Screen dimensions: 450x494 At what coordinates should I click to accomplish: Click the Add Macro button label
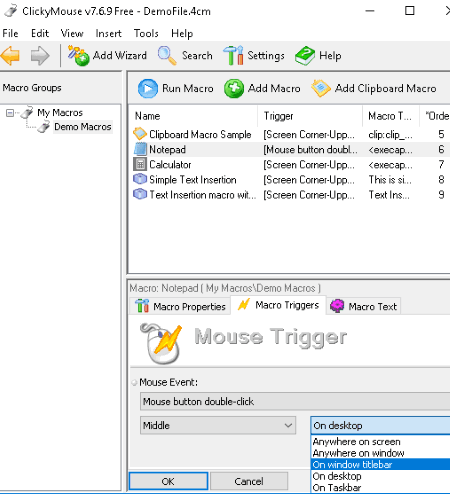pos(274,88)
